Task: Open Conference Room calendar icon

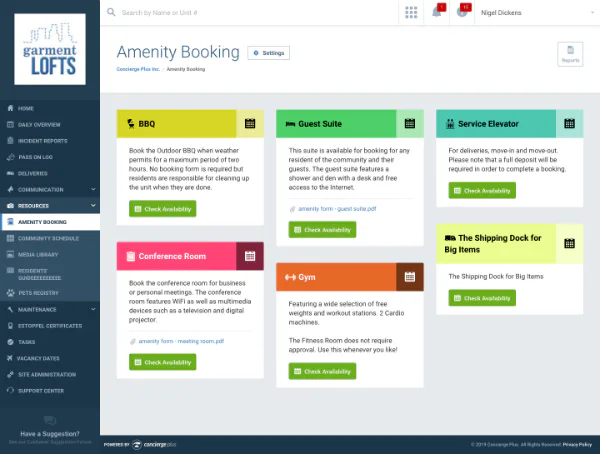Action: [x=250, y=256]
